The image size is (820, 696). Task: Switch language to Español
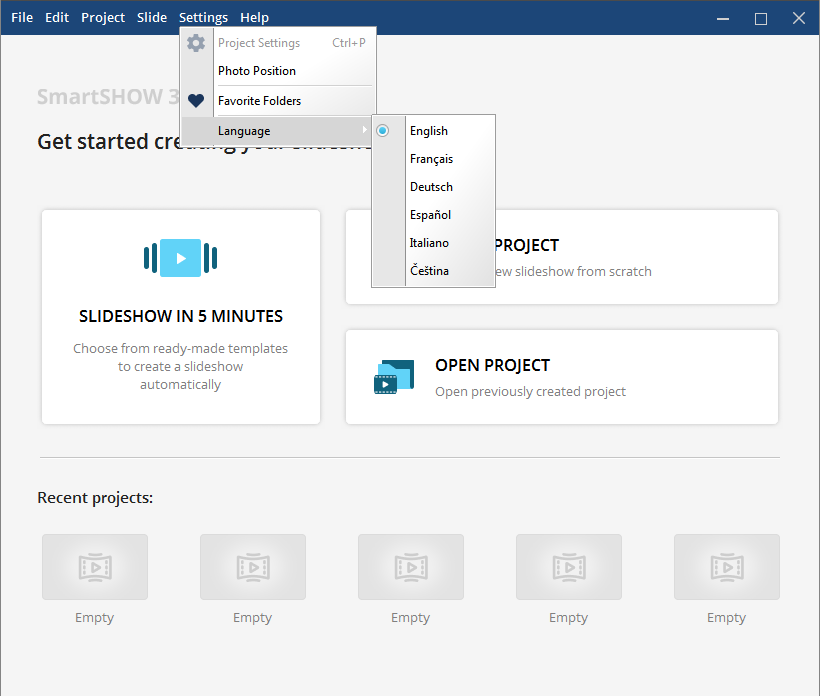434,215
